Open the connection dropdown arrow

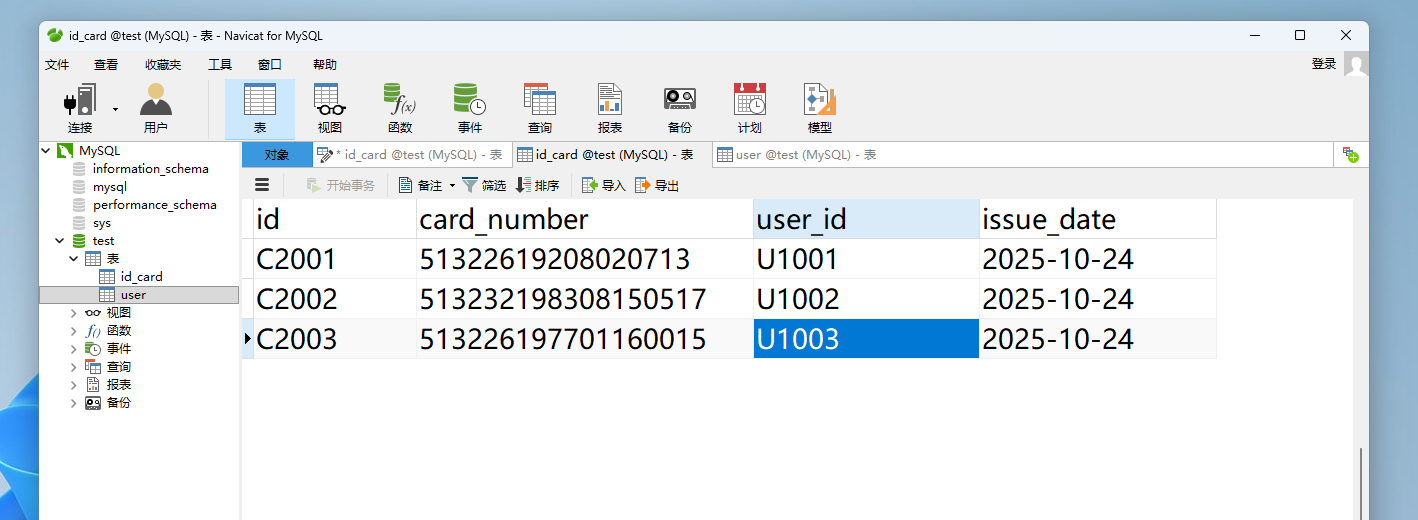tap(115, 109)
